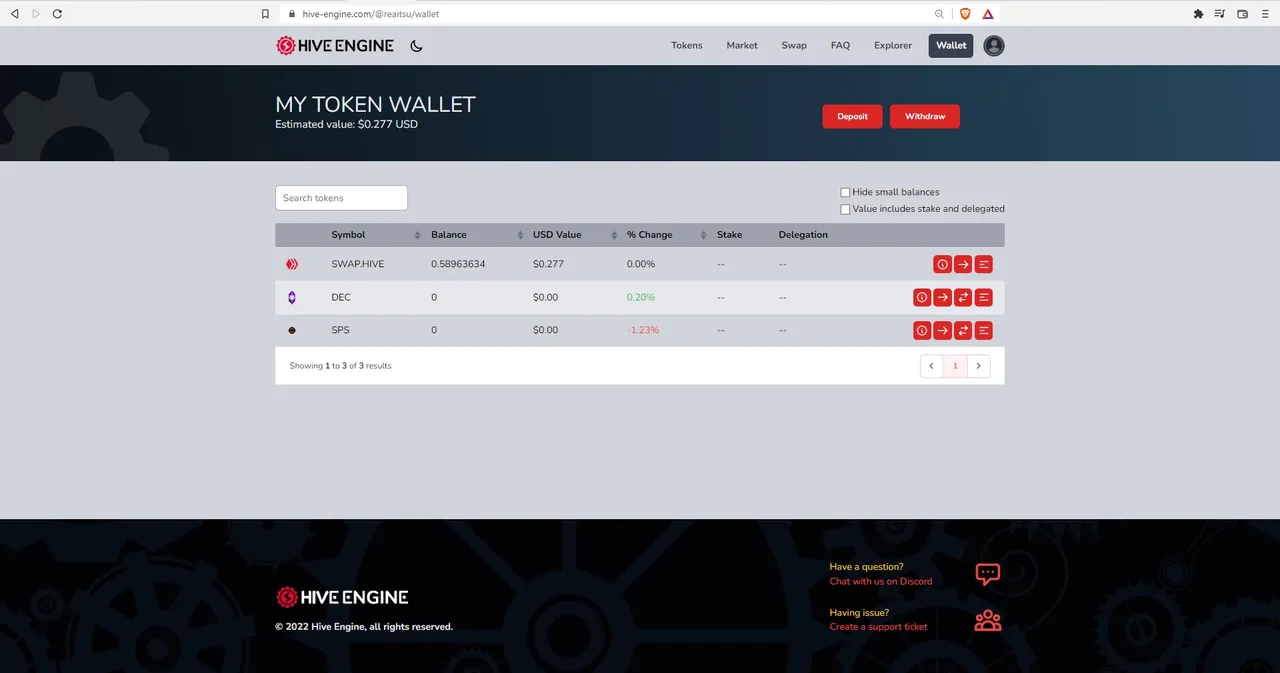Click the Hive Engine header logo
1280x673 pixels.
[335, 45]
